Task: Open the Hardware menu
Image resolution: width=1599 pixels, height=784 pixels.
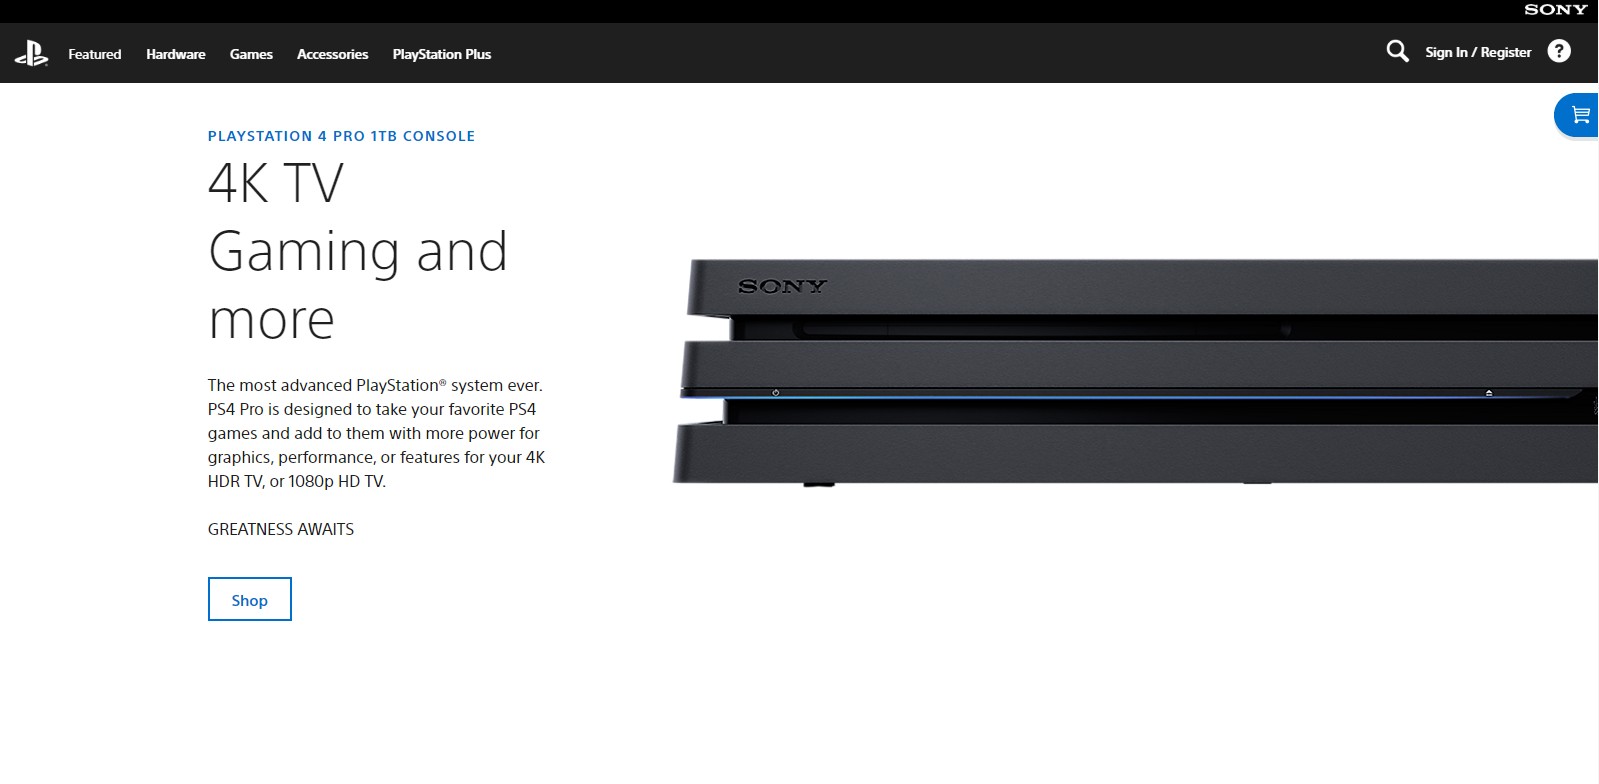Action: (x=176, y=54)
